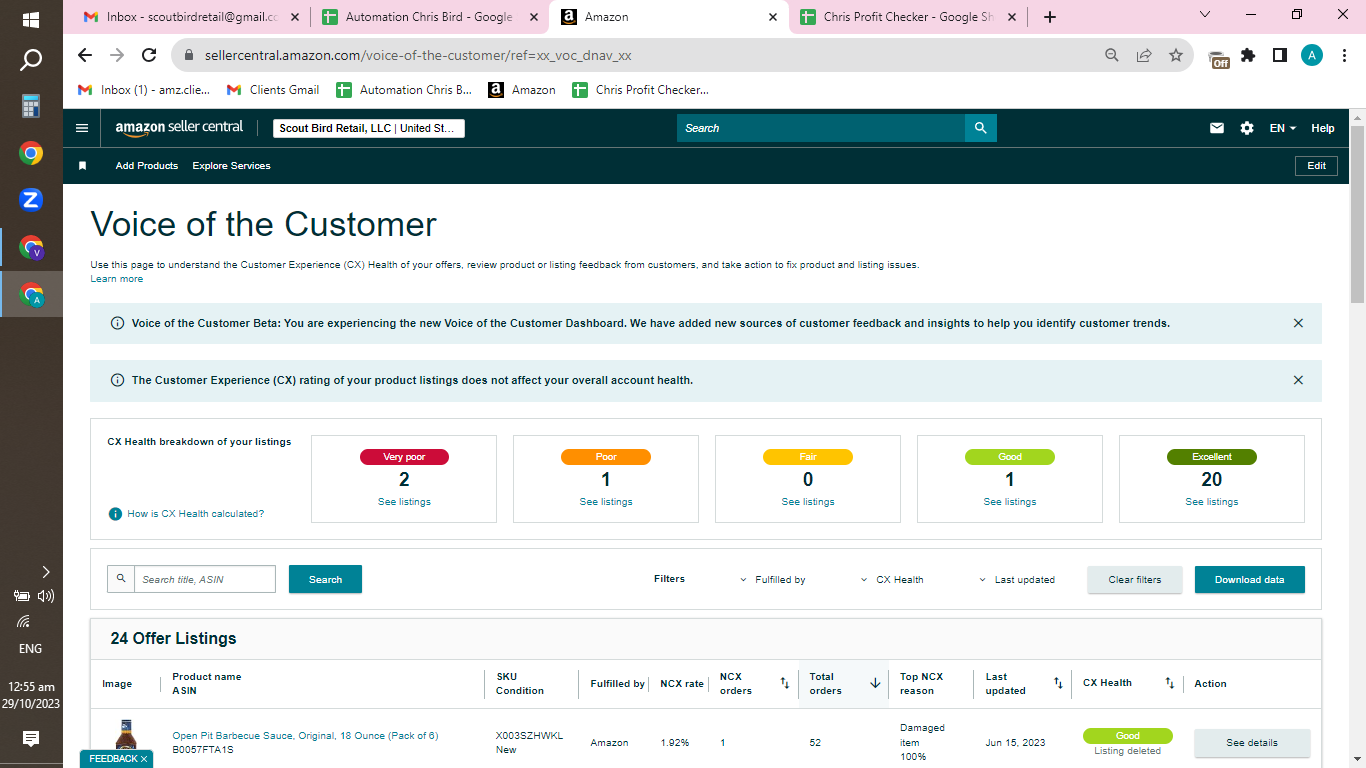Click the Edit button in navigation bar

[1316, 166]
